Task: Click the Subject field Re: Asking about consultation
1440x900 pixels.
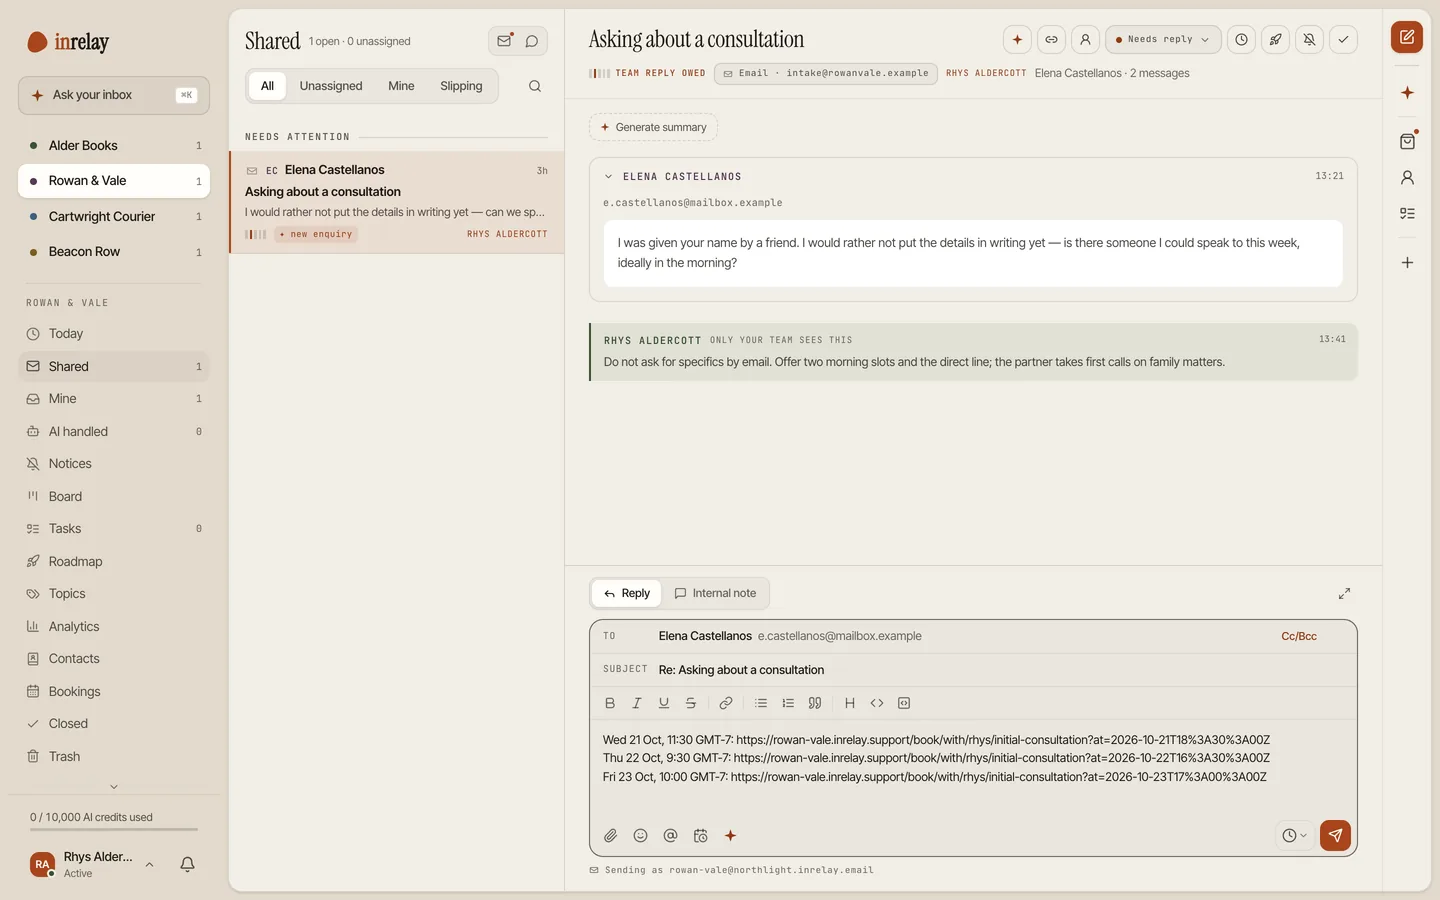Action: (x=973, y=670)
